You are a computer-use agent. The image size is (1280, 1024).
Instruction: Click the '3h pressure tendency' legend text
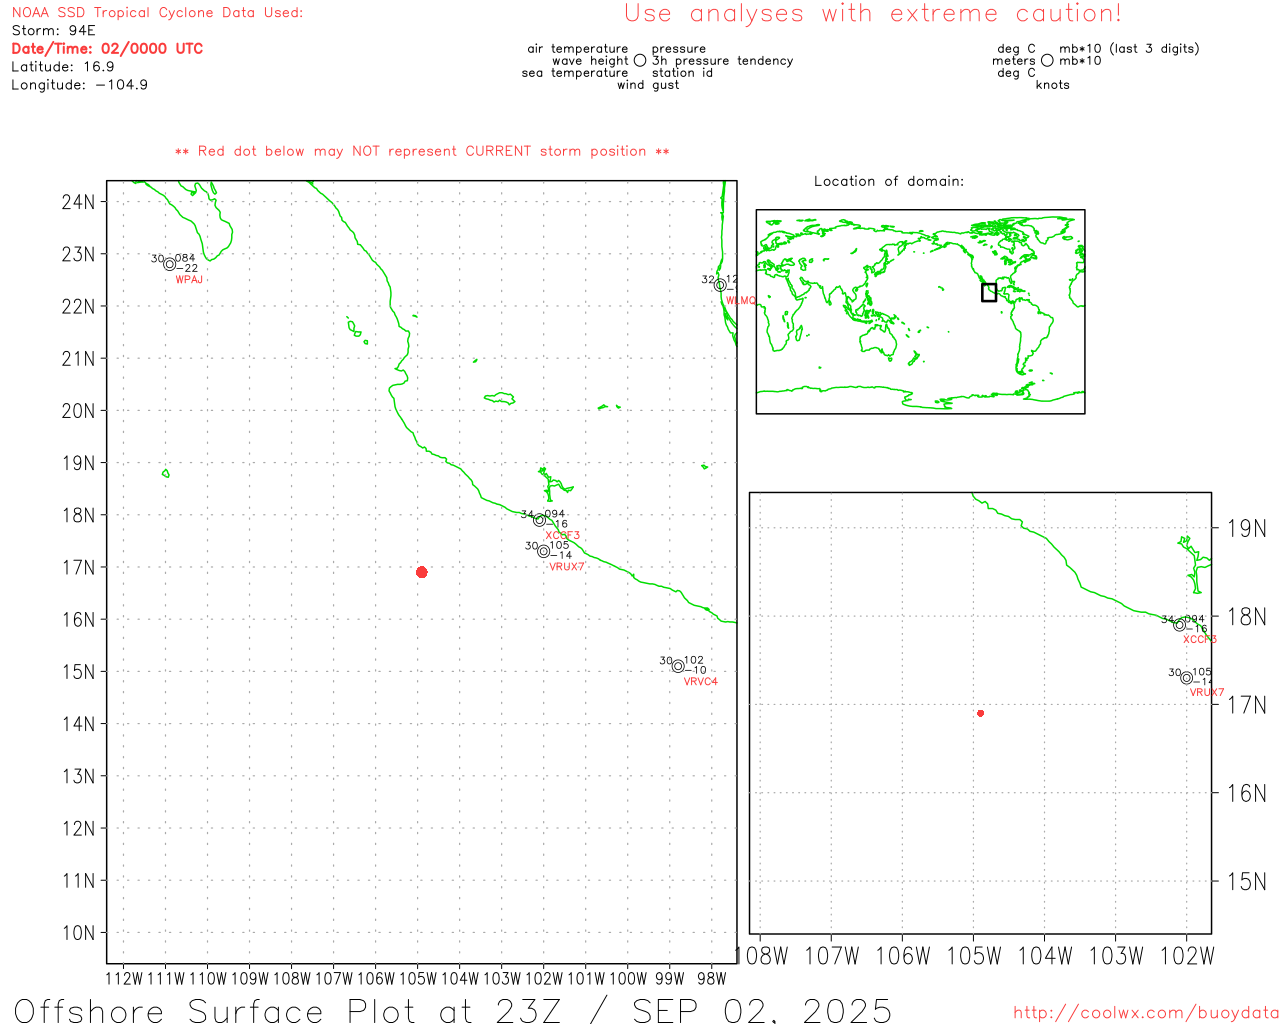[x=722, y=61]
